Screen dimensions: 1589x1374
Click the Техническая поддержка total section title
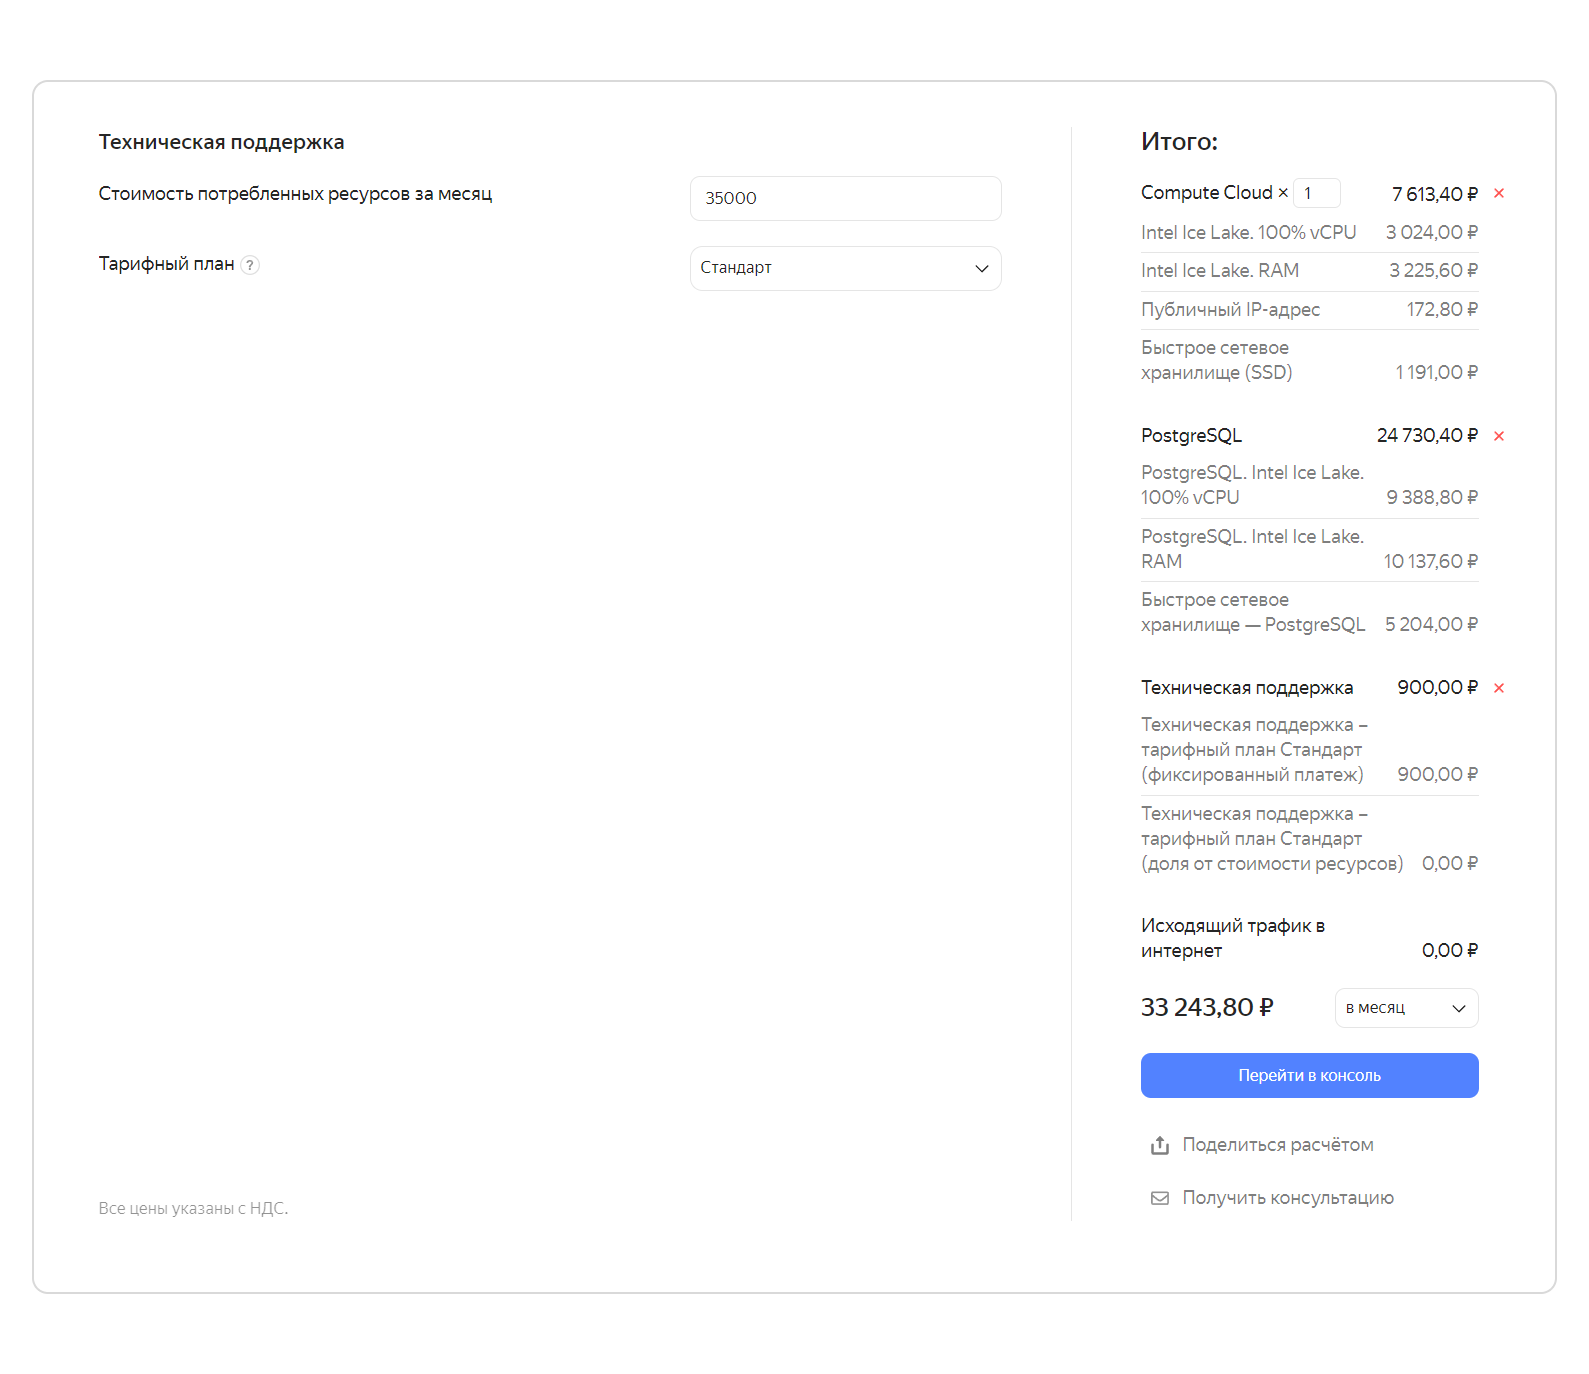[x=1246, y=687]
